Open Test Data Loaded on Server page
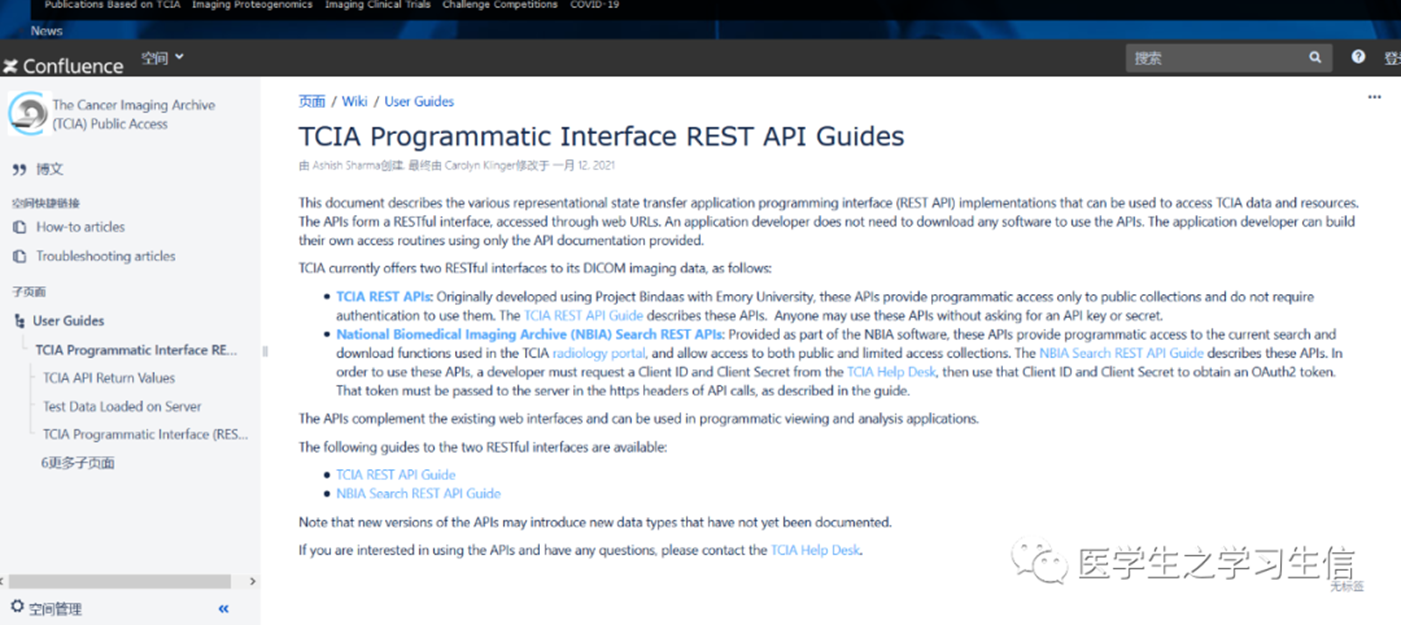This screenshot has height=625, width=1401. tap(122, 406)
